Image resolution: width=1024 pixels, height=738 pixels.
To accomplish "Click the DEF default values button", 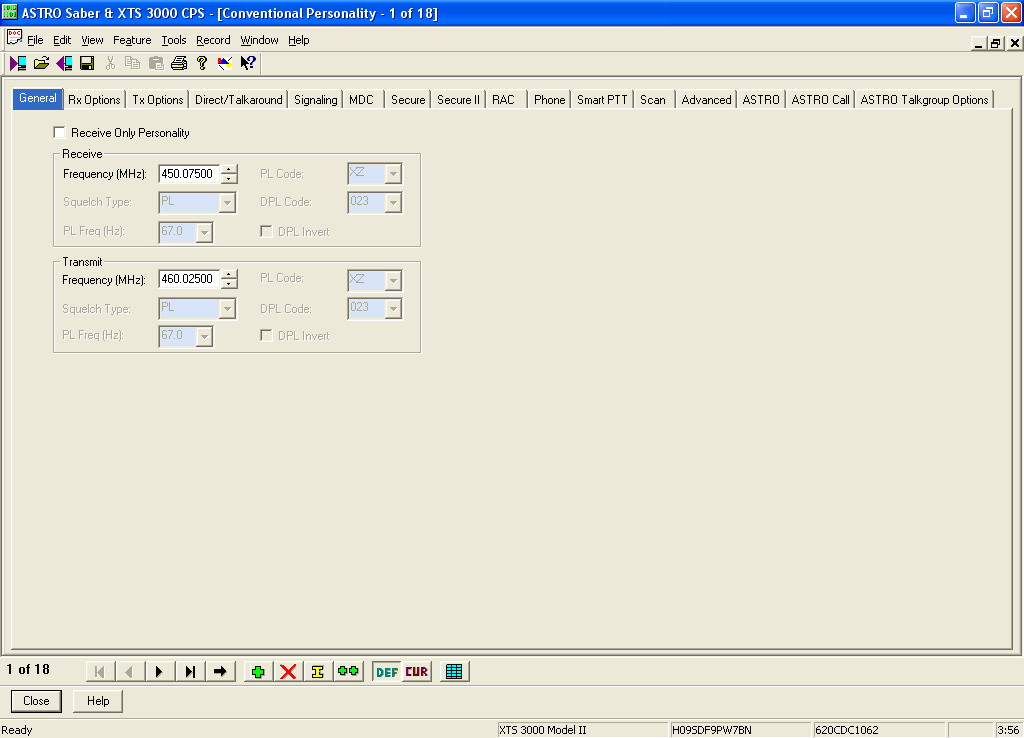I will click(387, 671).
